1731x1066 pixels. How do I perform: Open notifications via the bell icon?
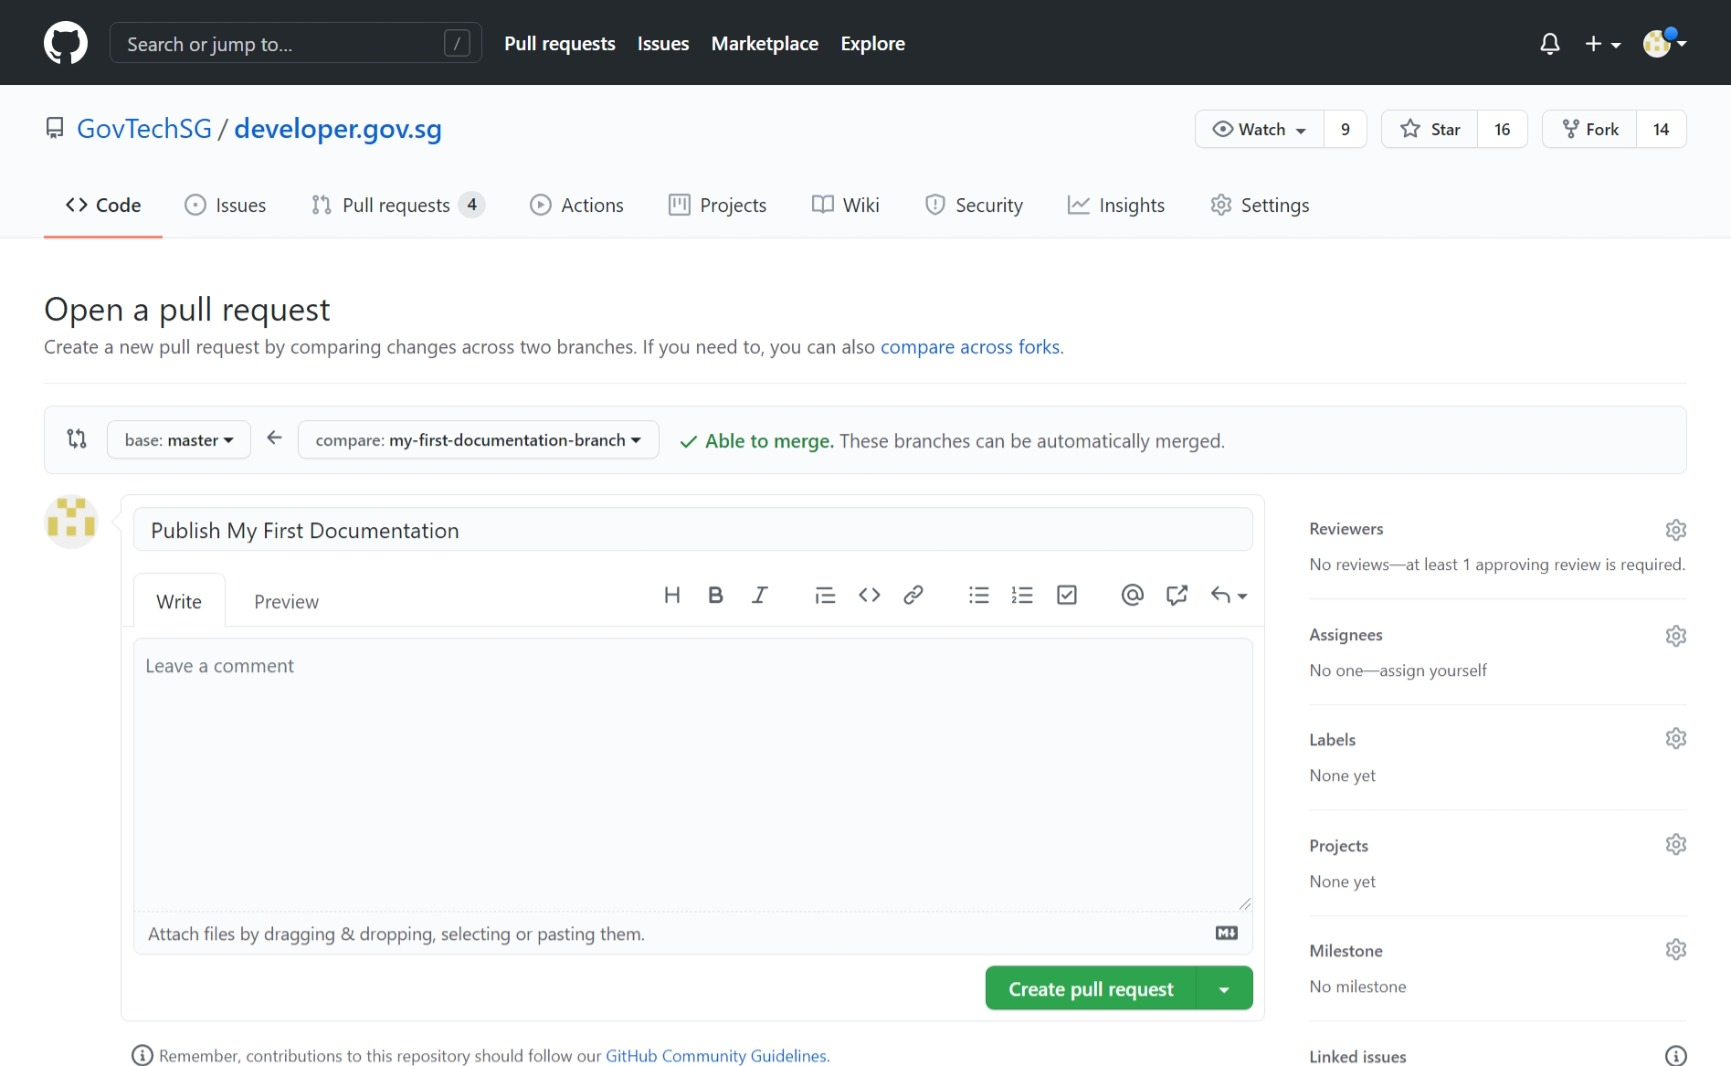tap(1549, 43)
